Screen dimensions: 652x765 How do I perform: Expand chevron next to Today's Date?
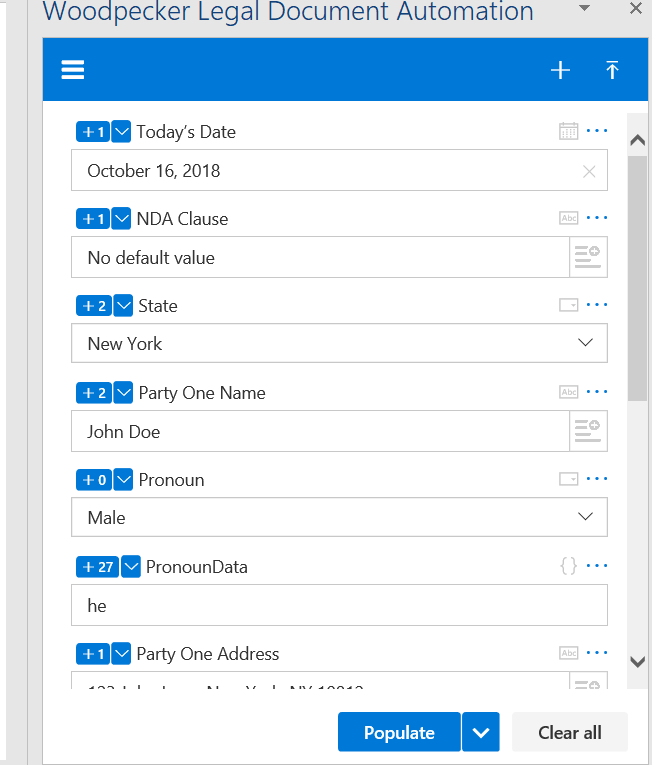(121, 132)
